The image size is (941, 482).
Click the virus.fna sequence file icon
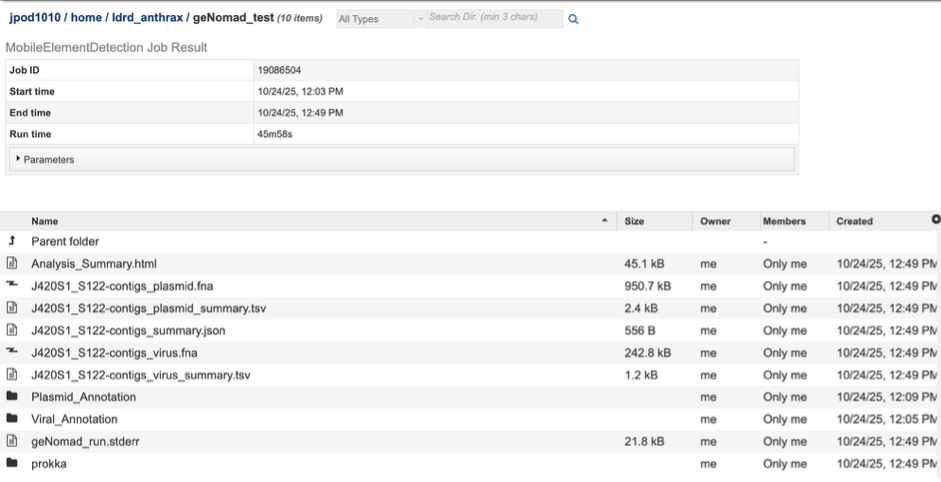(12, 352)
